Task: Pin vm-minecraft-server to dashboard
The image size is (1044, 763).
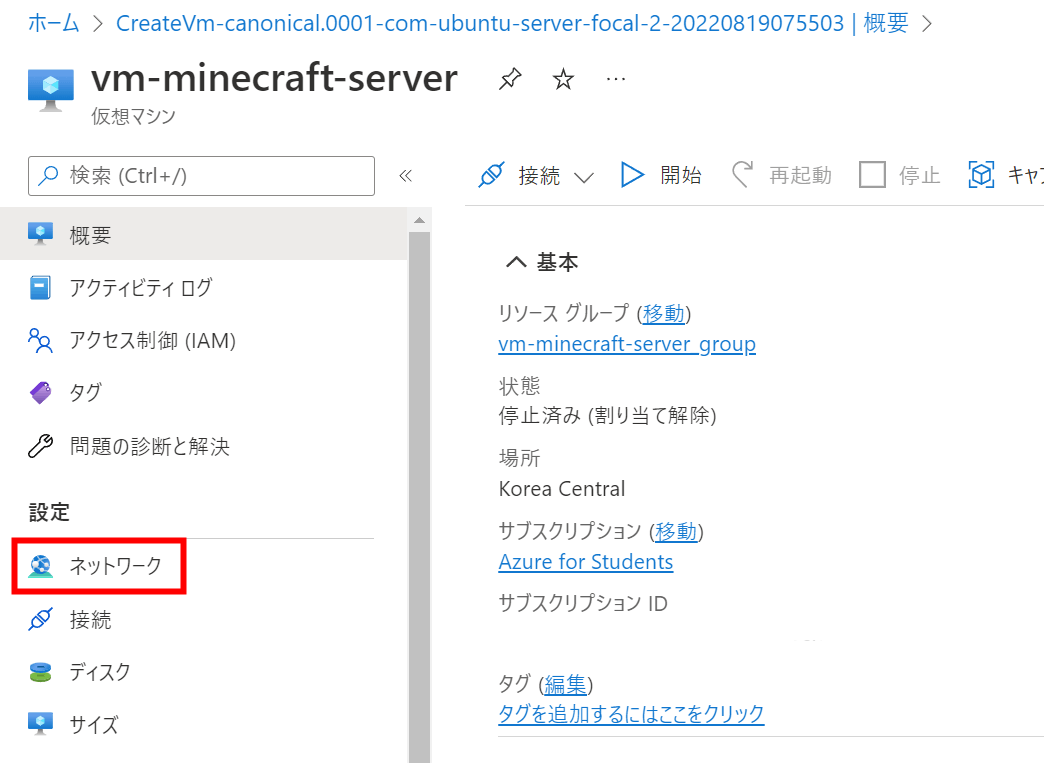Action: tap(510, 79)
